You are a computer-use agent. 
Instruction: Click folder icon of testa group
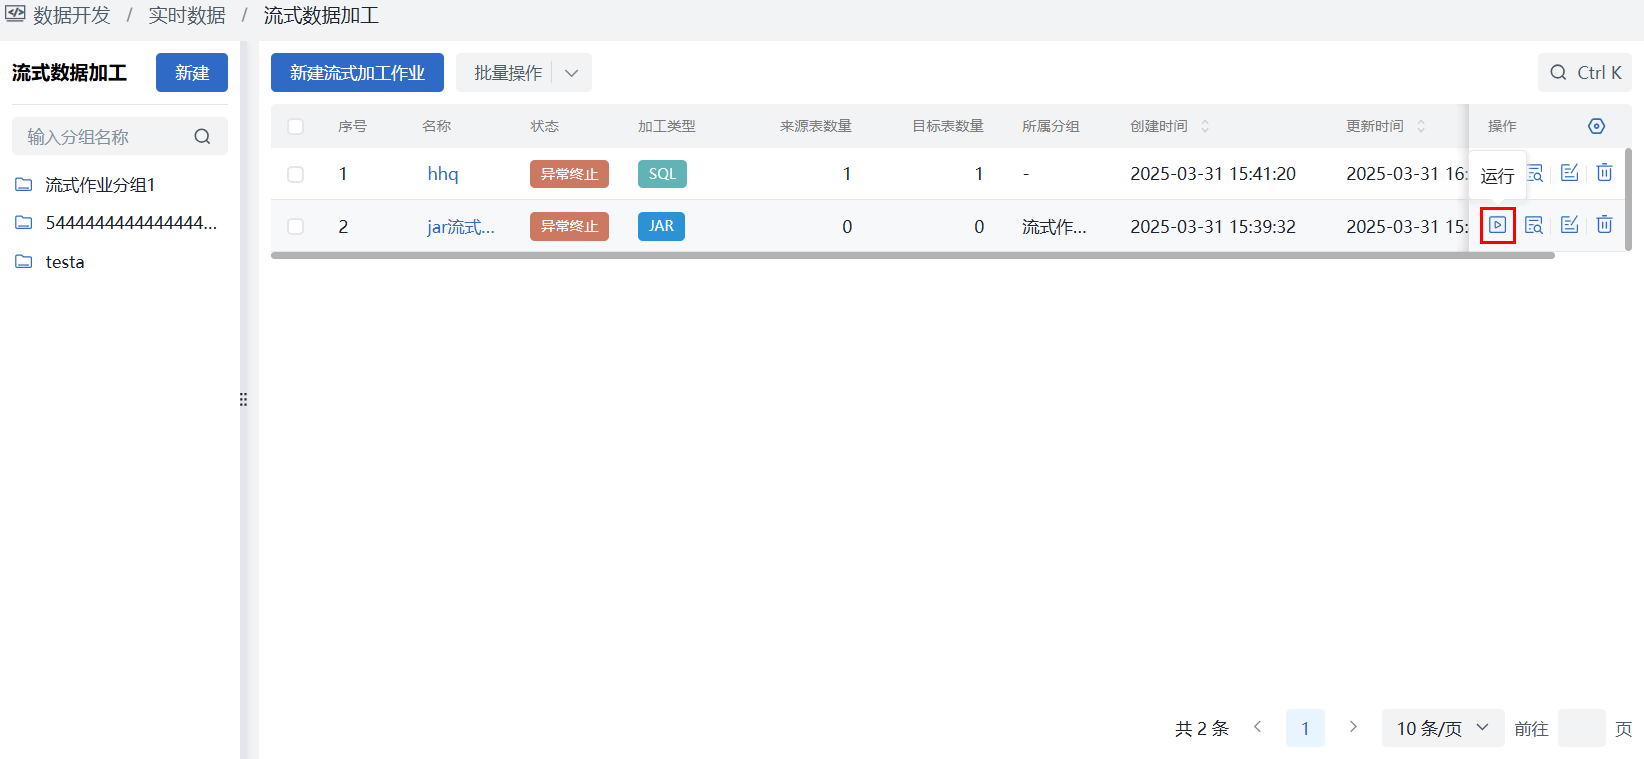click(x=24, y=262)
